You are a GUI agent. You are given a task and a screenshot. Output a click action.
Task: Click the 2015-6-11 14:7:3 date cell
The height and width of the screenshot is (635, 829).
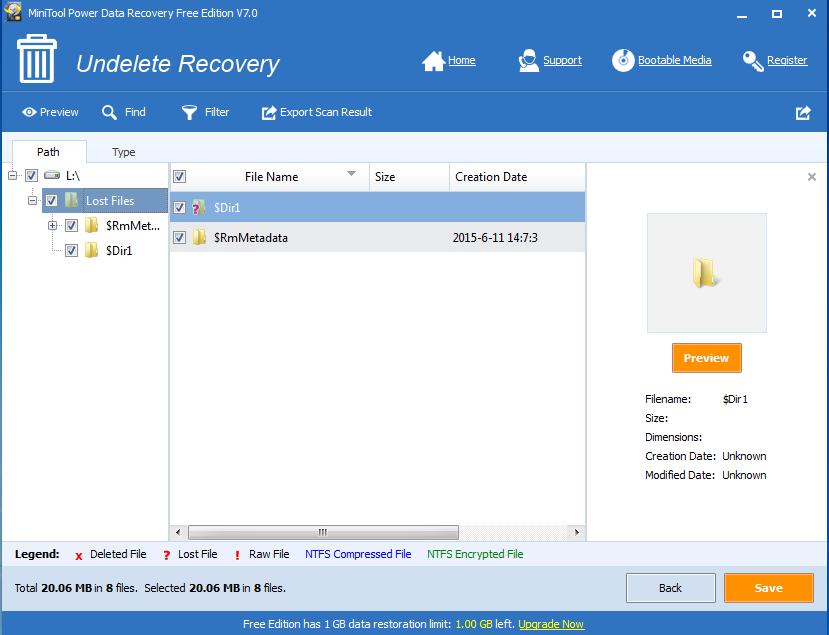[495, 238]
